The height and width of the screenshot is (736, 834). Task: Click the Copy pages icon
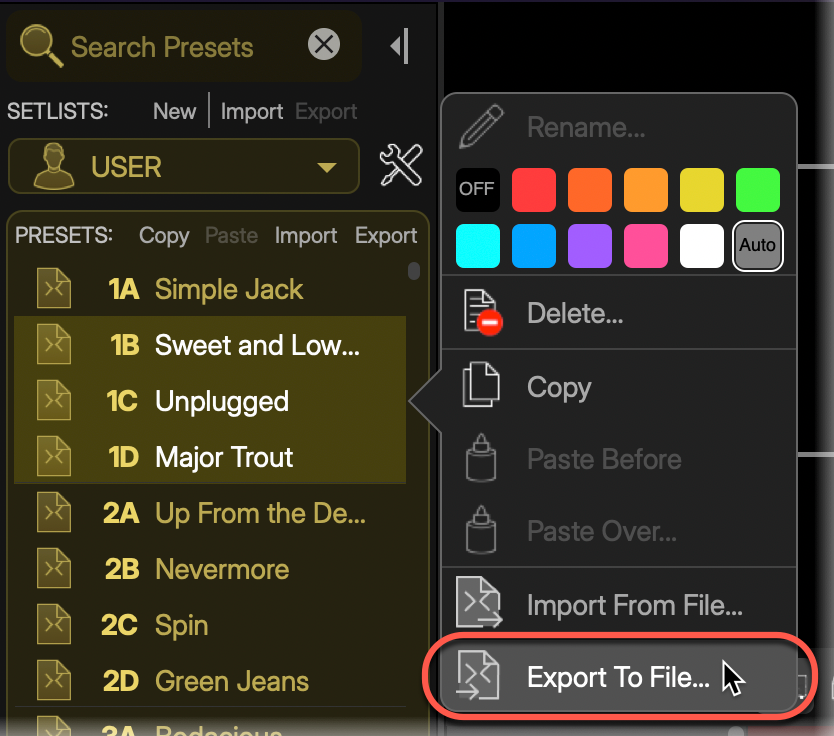coord(480,388)
